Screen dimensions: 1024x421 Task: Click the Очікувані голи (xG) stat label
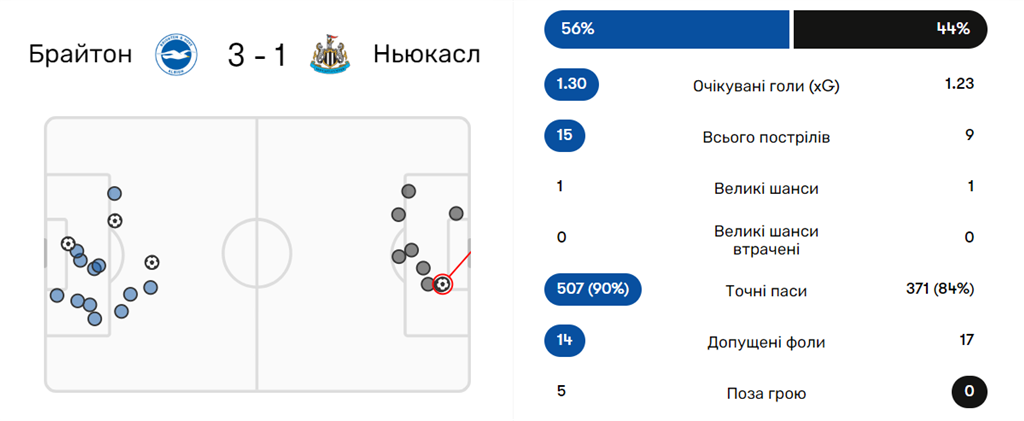pyautogui.click(x=766, y=86)
